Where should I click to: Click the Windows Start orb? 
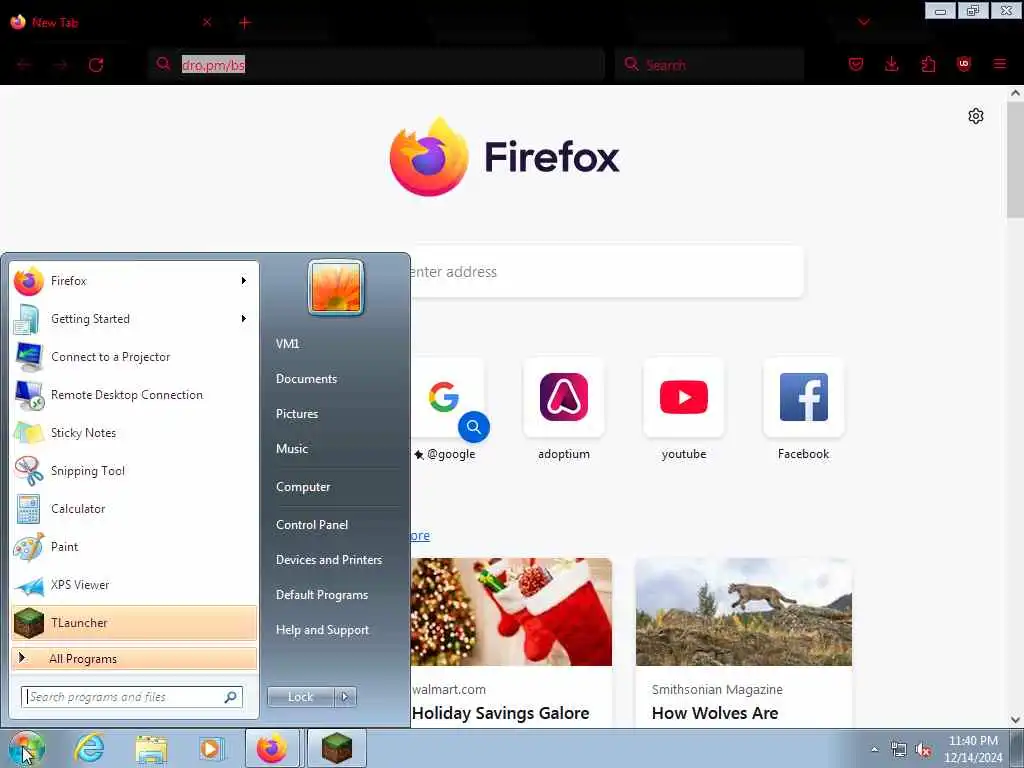tap(26, 748)
